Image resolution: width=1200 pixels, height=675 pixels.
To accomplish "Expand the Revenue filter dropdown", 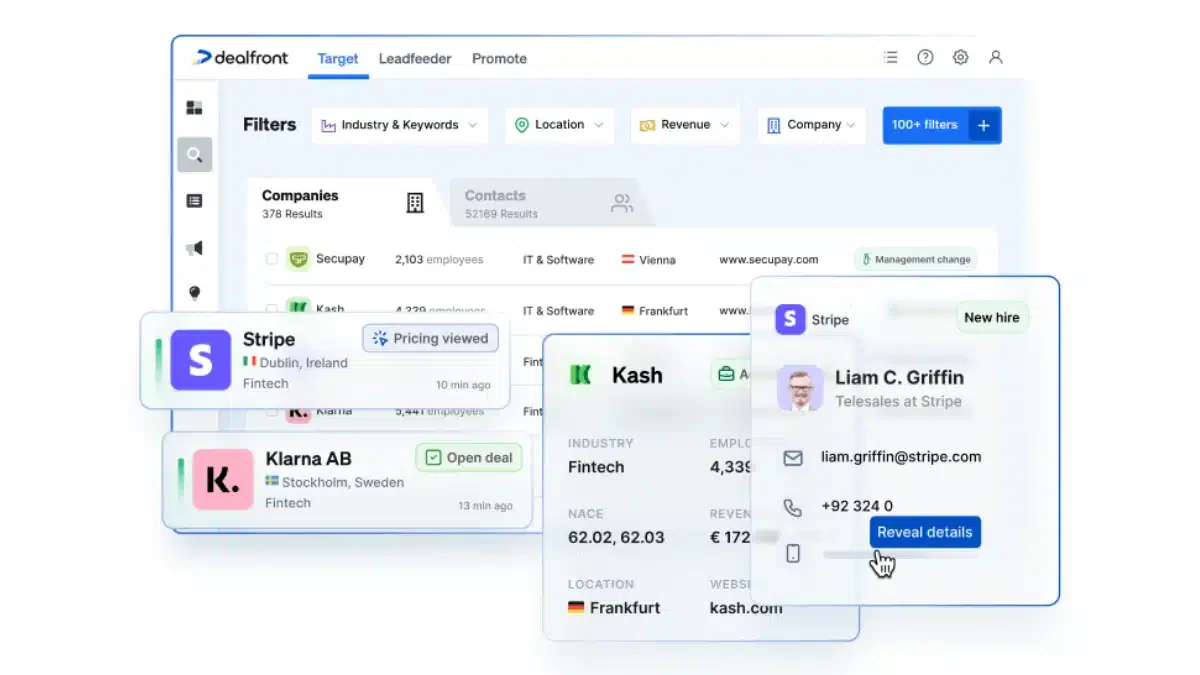I will coord(685,125).
